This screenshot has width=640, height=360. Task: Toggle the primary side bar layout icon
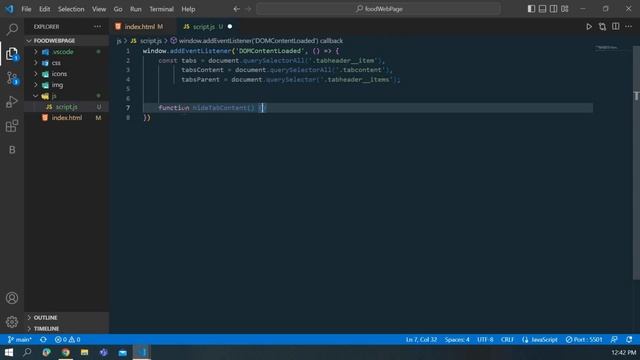531,9
